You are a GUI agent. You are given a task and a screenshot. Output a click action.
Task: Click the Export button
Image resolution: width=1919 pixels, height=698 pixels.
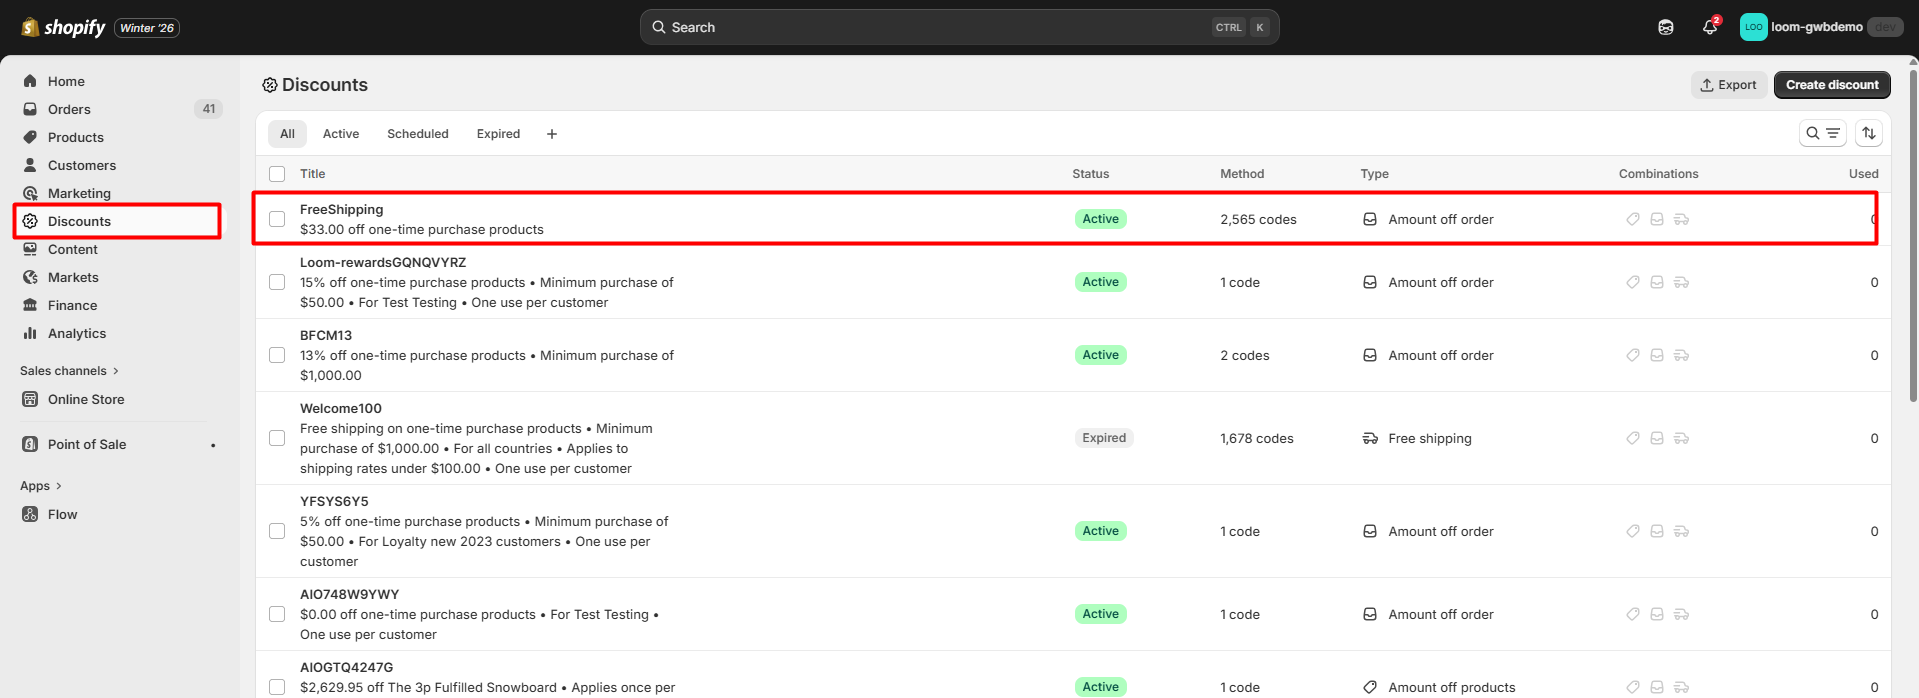1728,85
